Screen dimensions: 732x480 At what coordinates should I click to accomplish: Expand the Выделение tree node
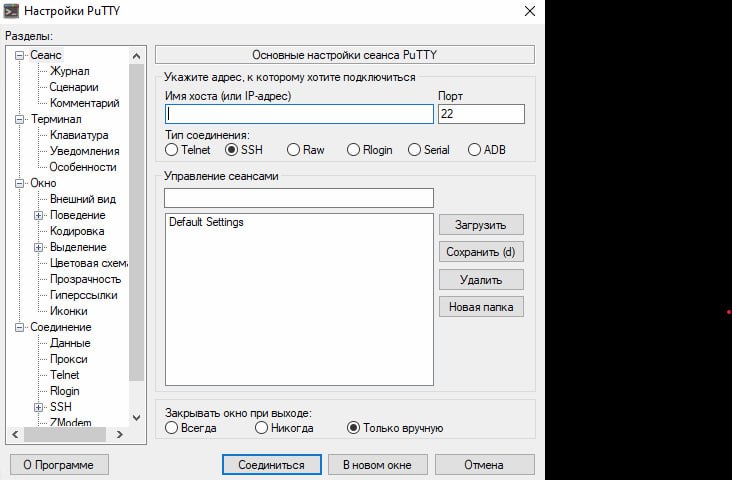click(39, 247)
